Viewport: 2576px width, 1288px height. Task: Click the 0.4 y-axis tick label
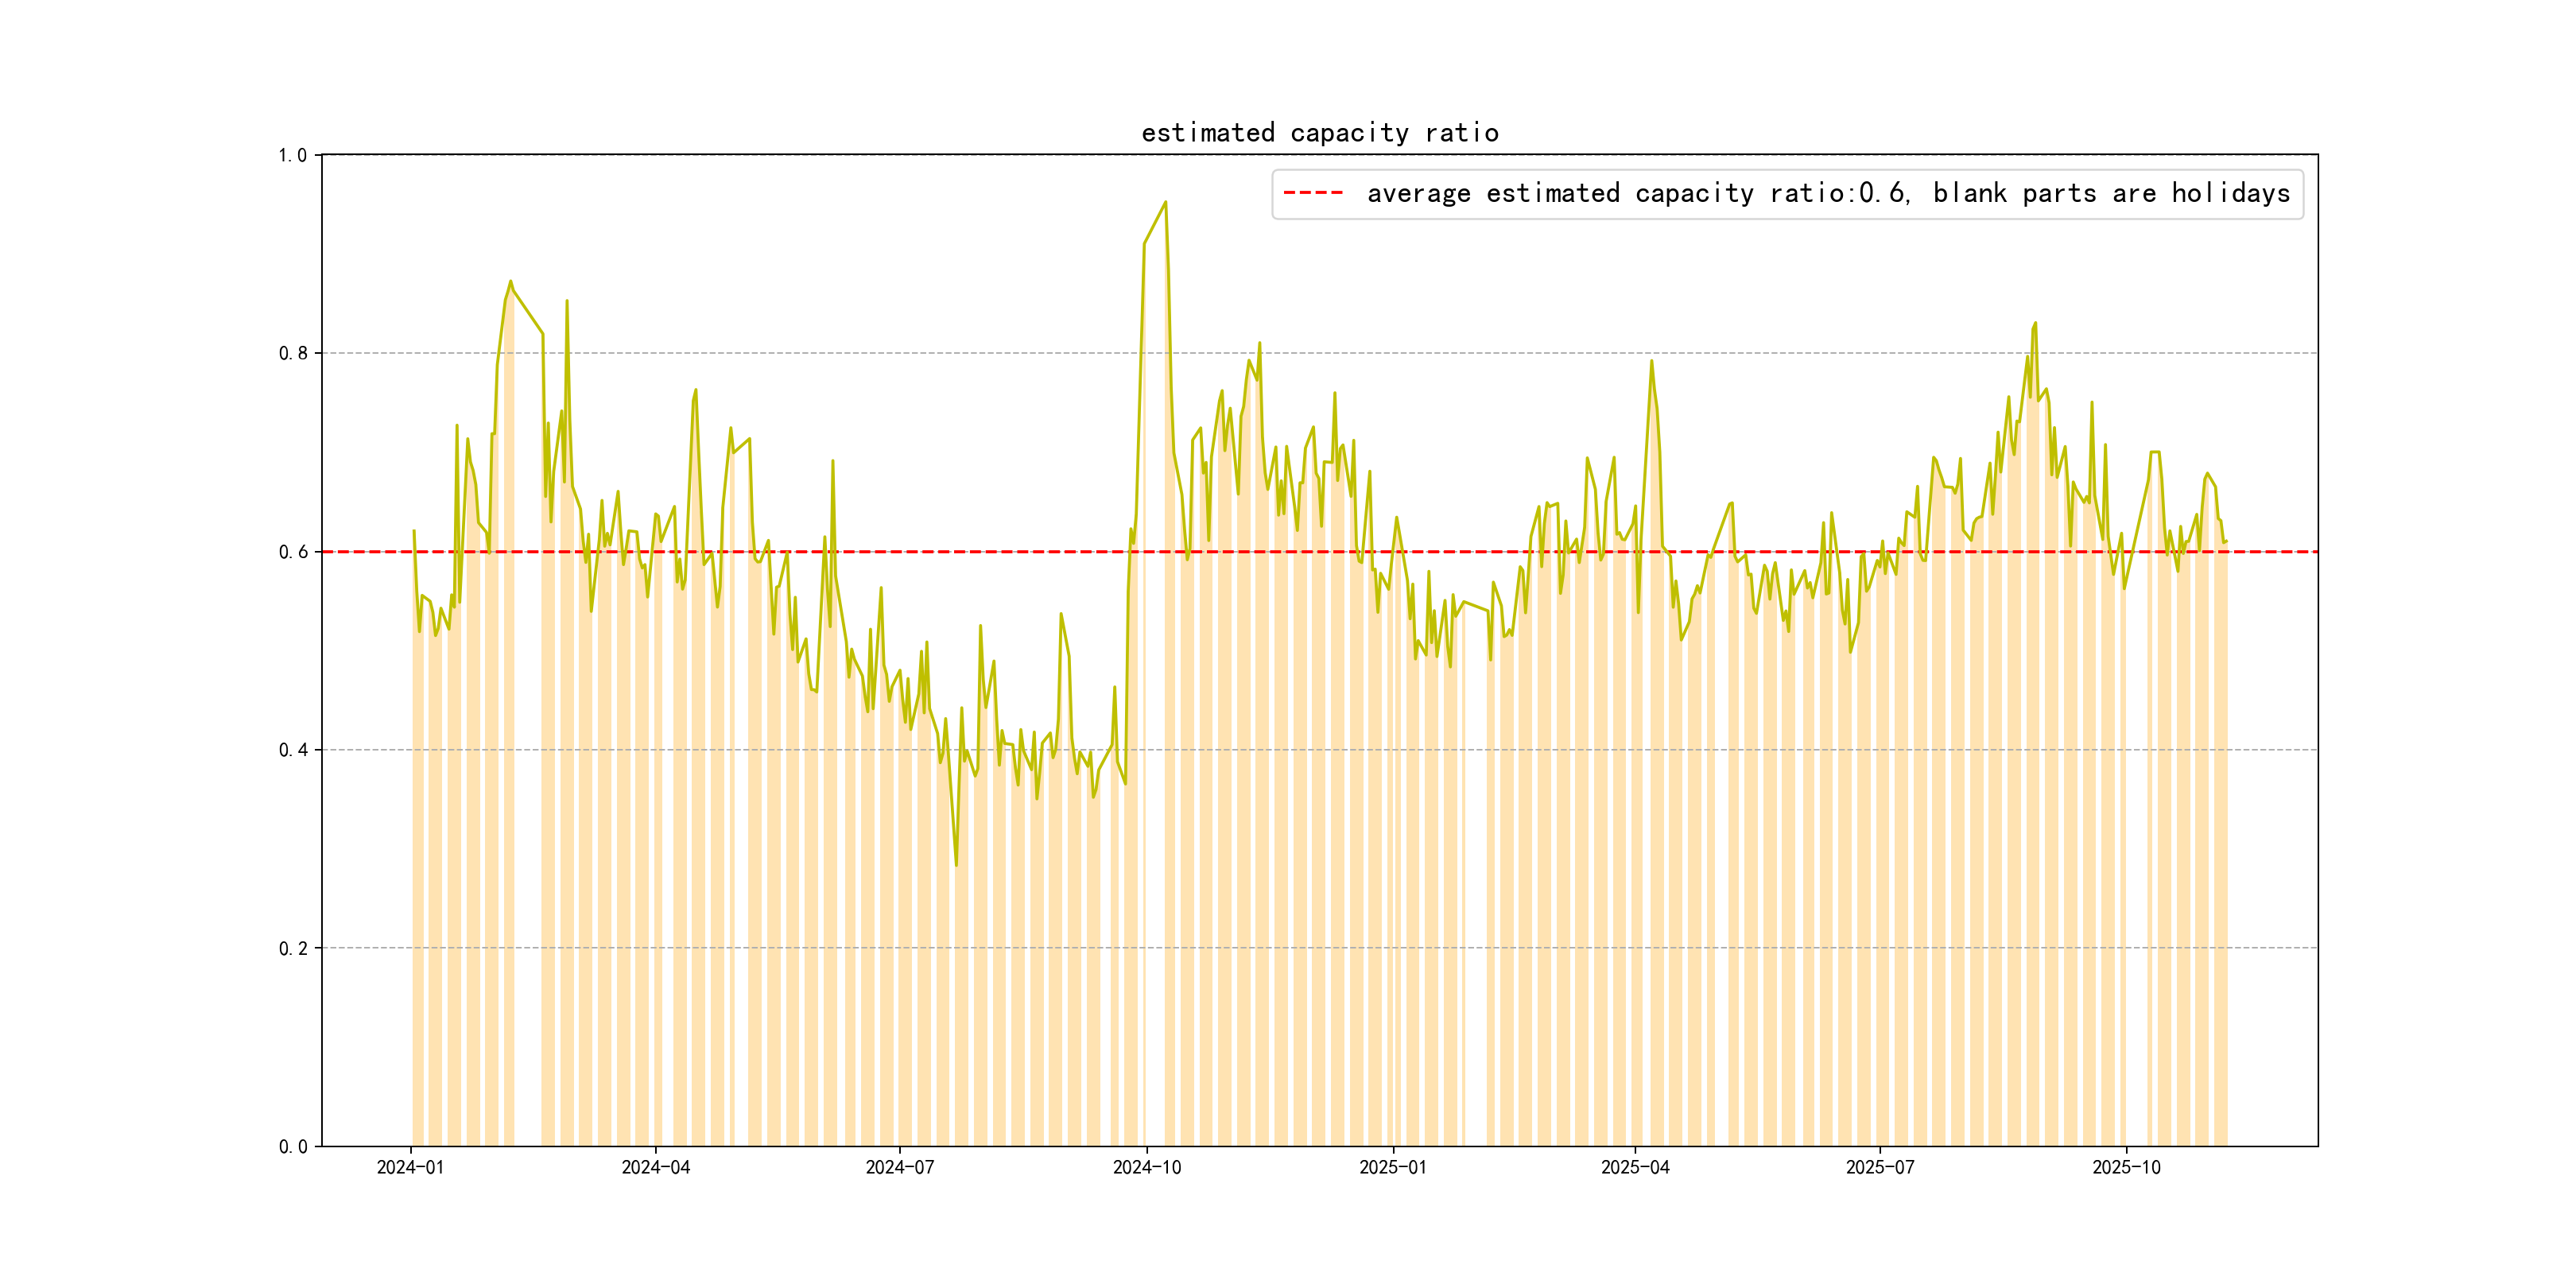[x=292, y=750]
